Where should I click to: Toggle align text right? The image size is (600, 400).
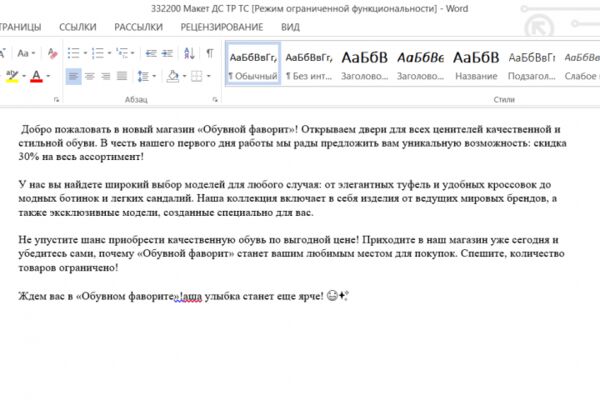point(106,76)
